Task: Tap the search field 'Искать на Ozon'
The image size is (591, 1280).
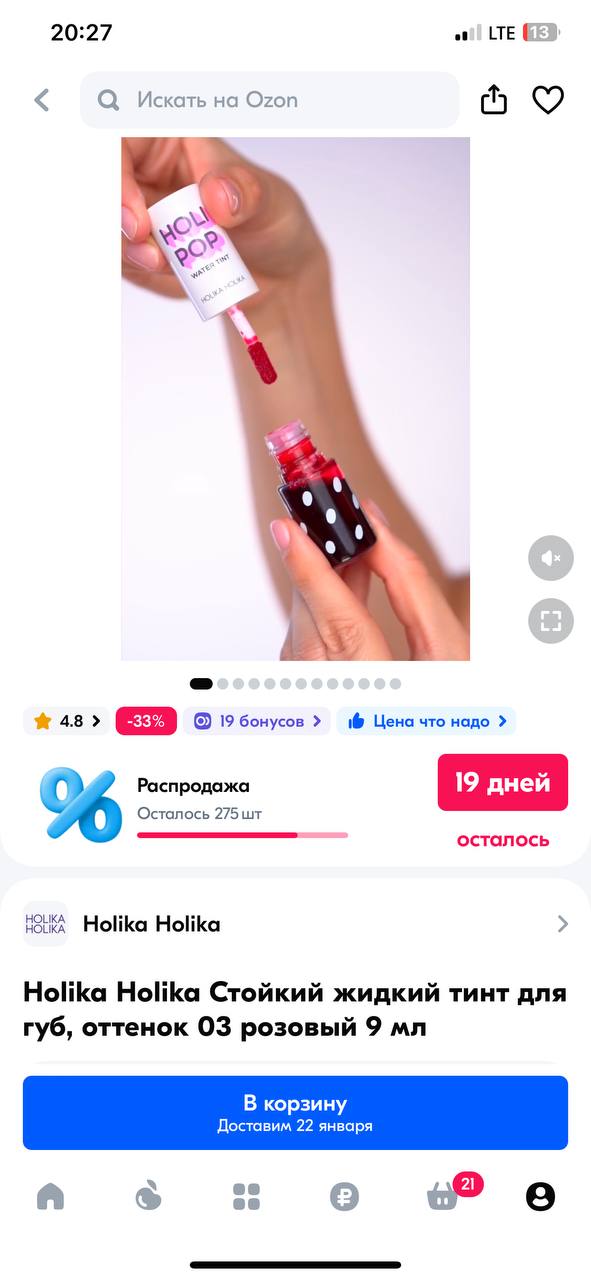Action: click(270, 100)
